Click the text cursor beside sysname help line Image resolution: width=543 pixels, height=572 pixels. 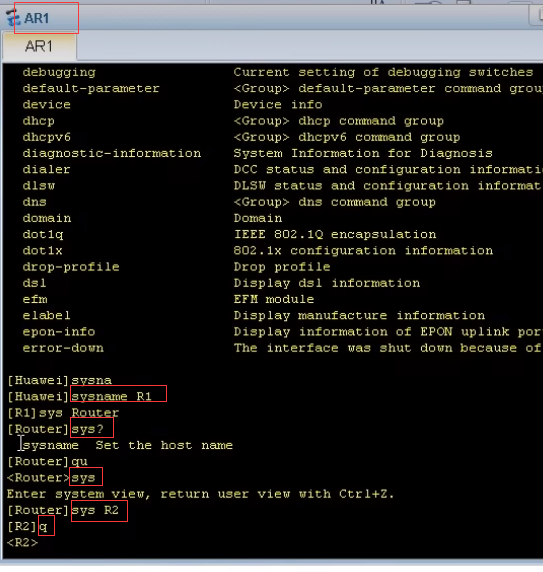pos(22,443)
